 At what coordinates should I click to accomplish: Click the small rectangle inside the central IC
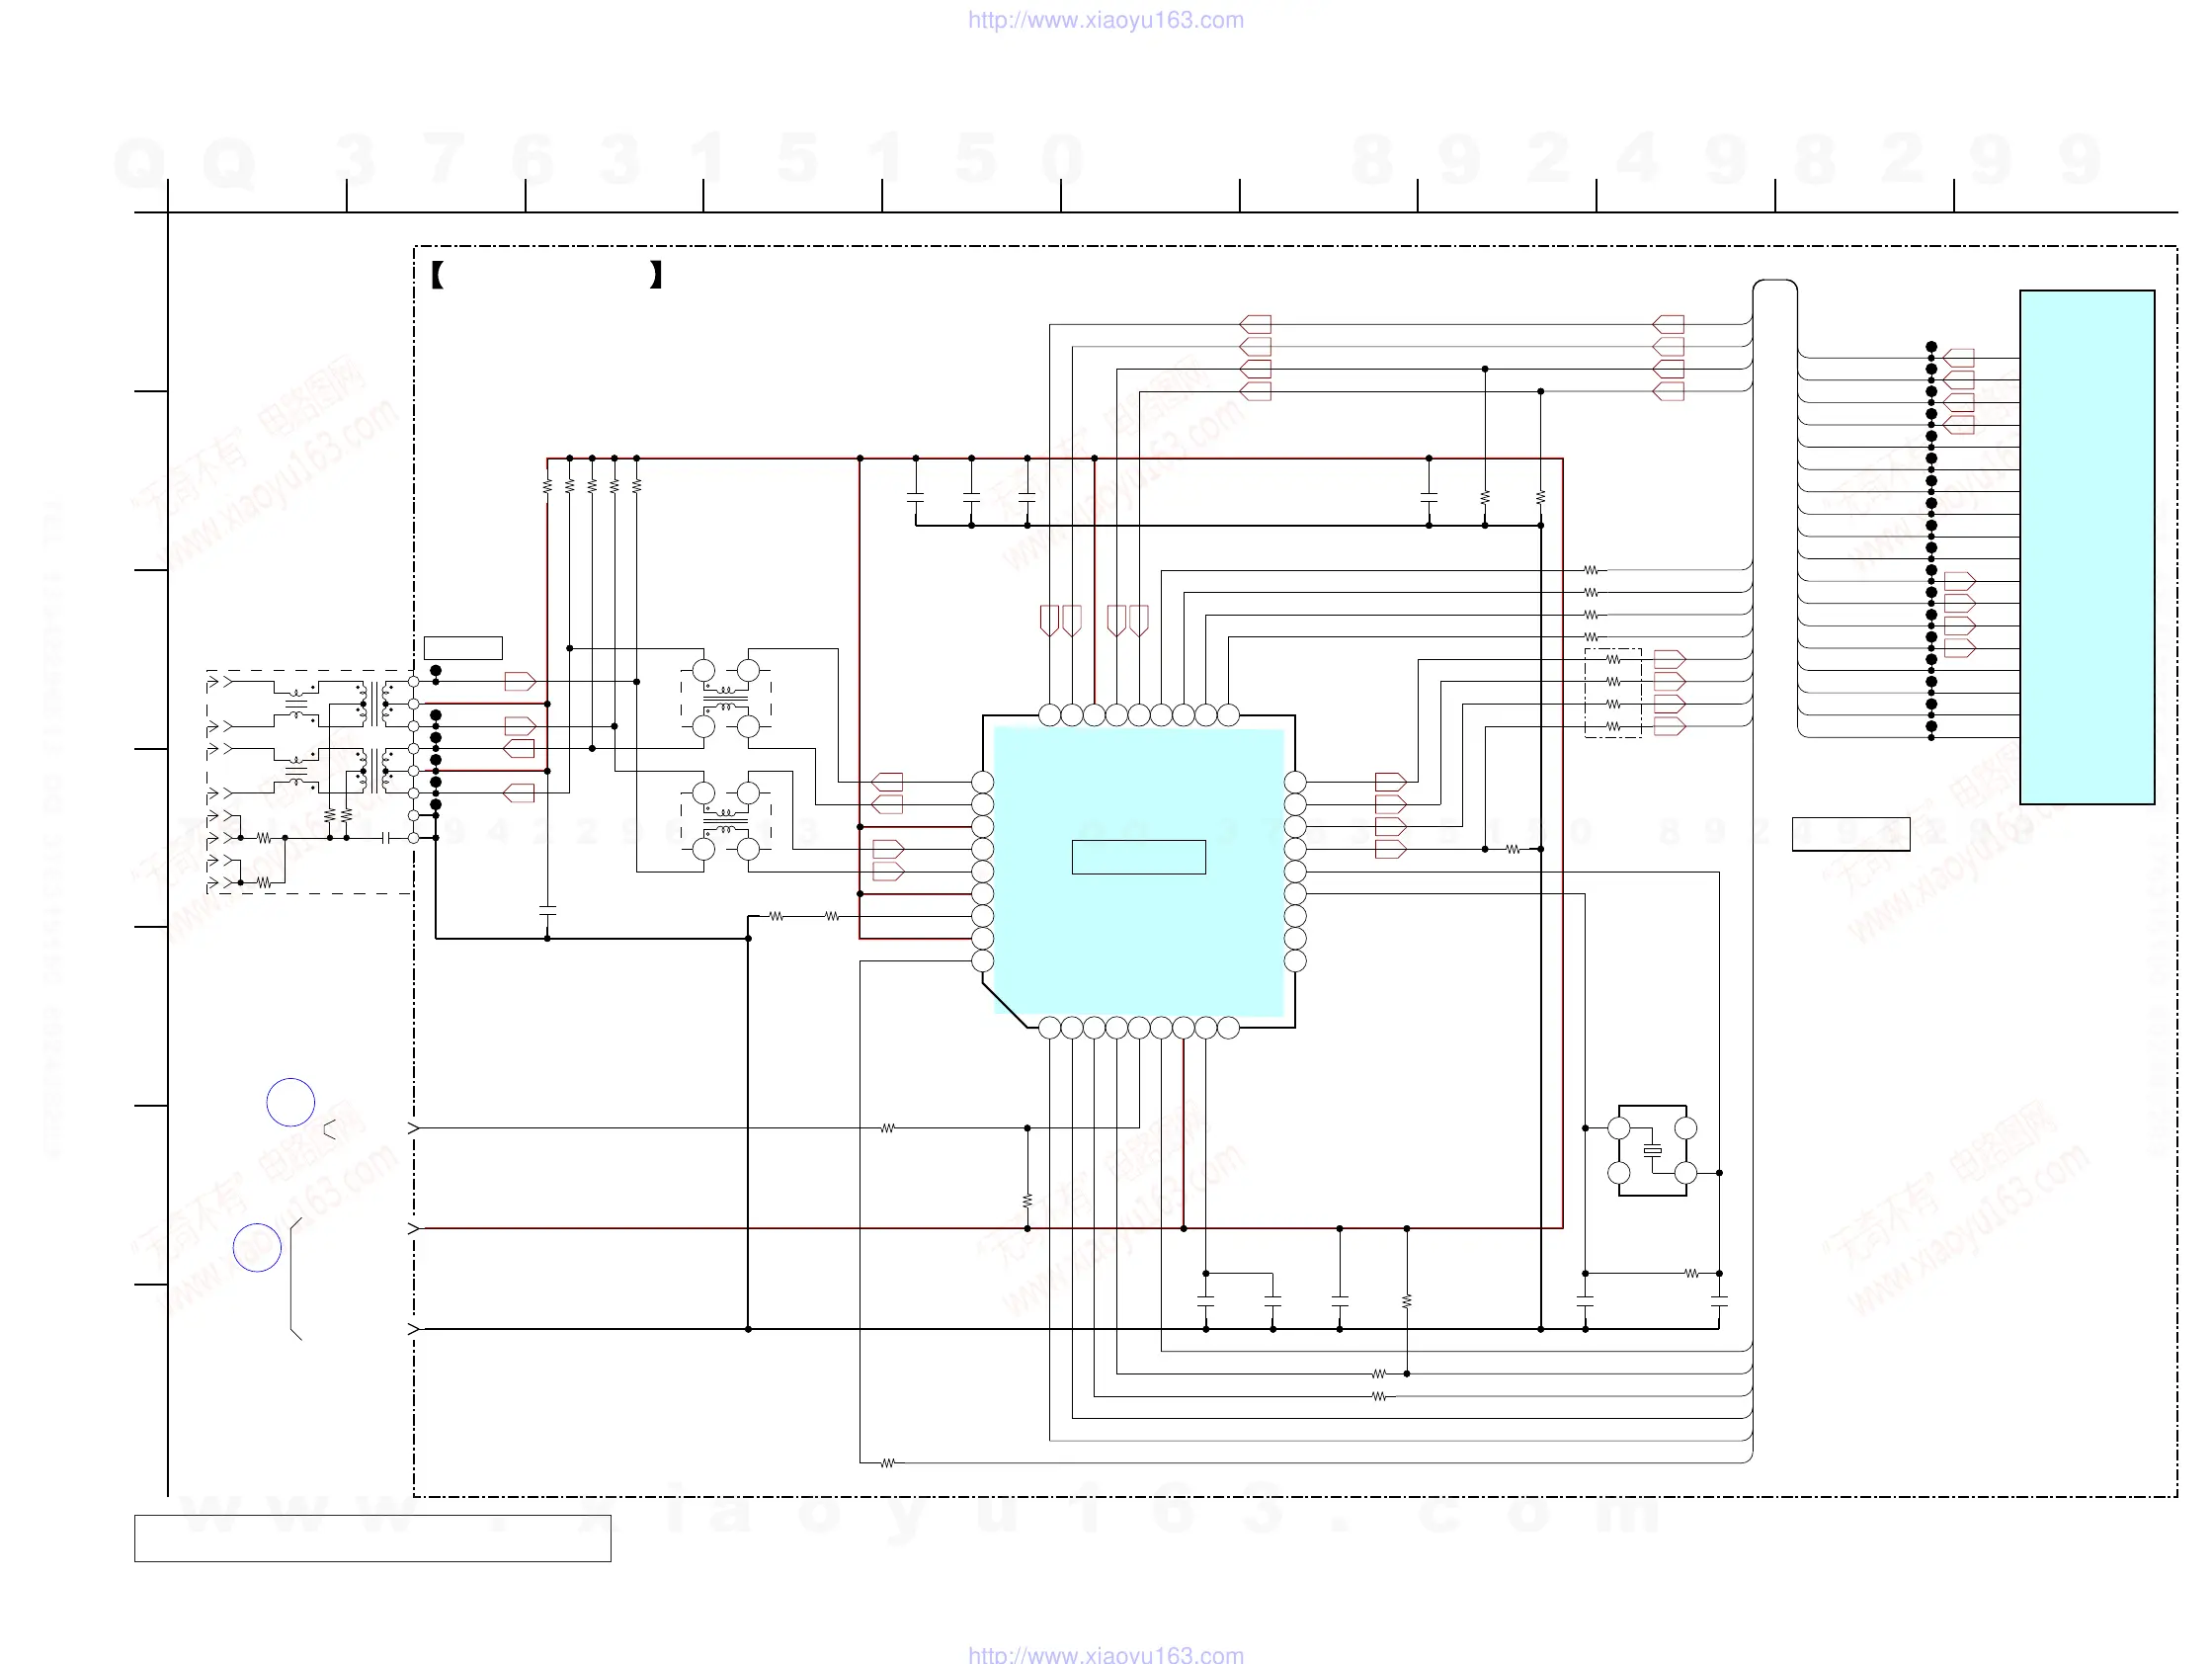coord(1138,857)
